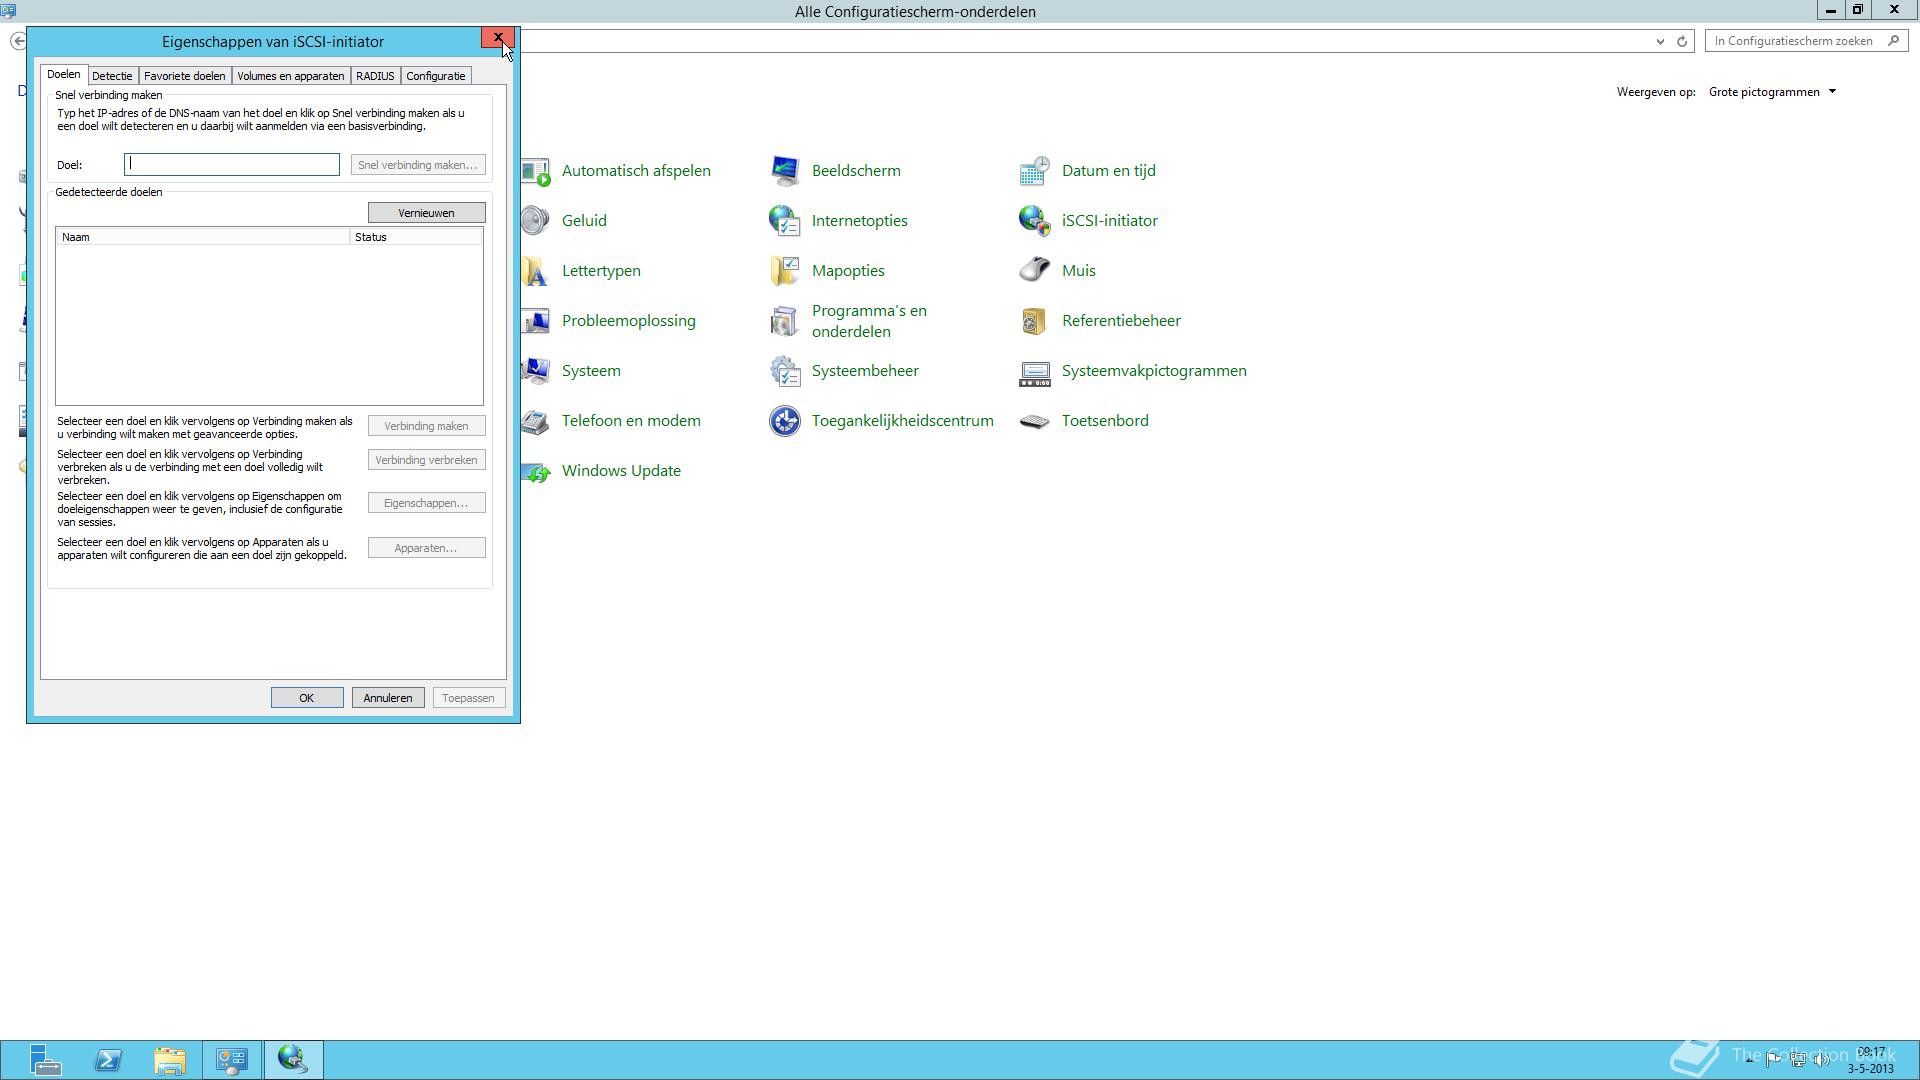Switch to Control Panel taskbar button
Viewport: 1920px width, 1080px height.
232,1060
